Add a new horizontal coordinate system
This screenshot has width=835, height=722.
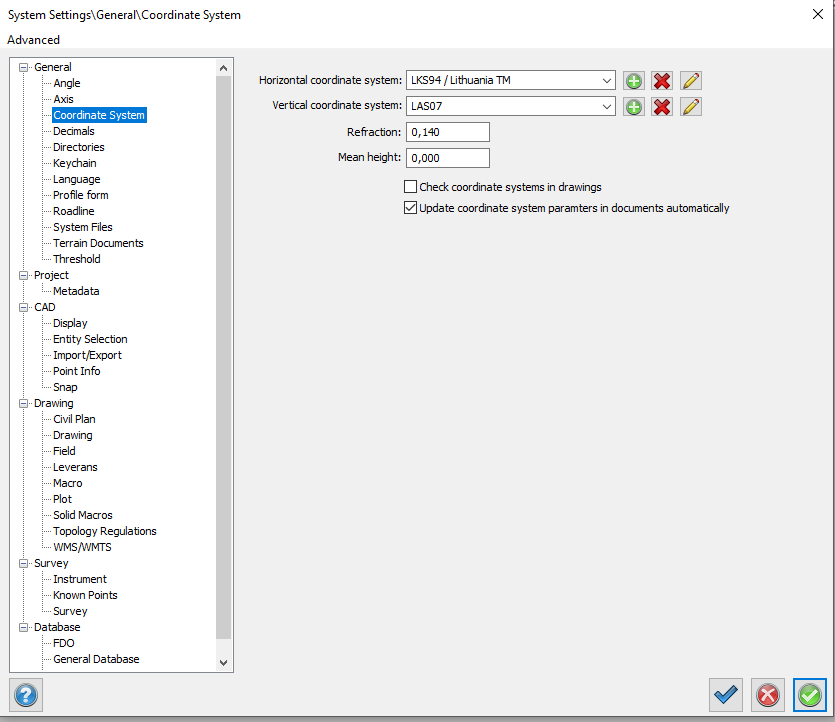click(x=634, y=81)
